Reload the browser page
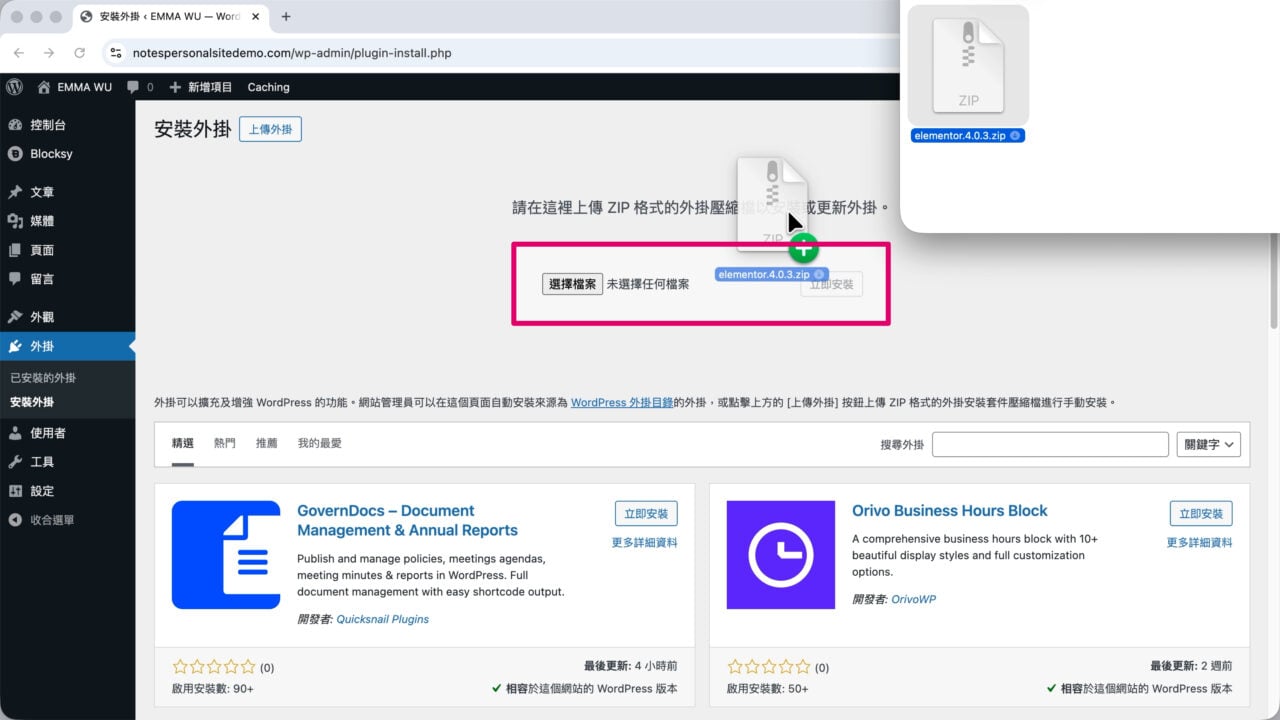 80,53
